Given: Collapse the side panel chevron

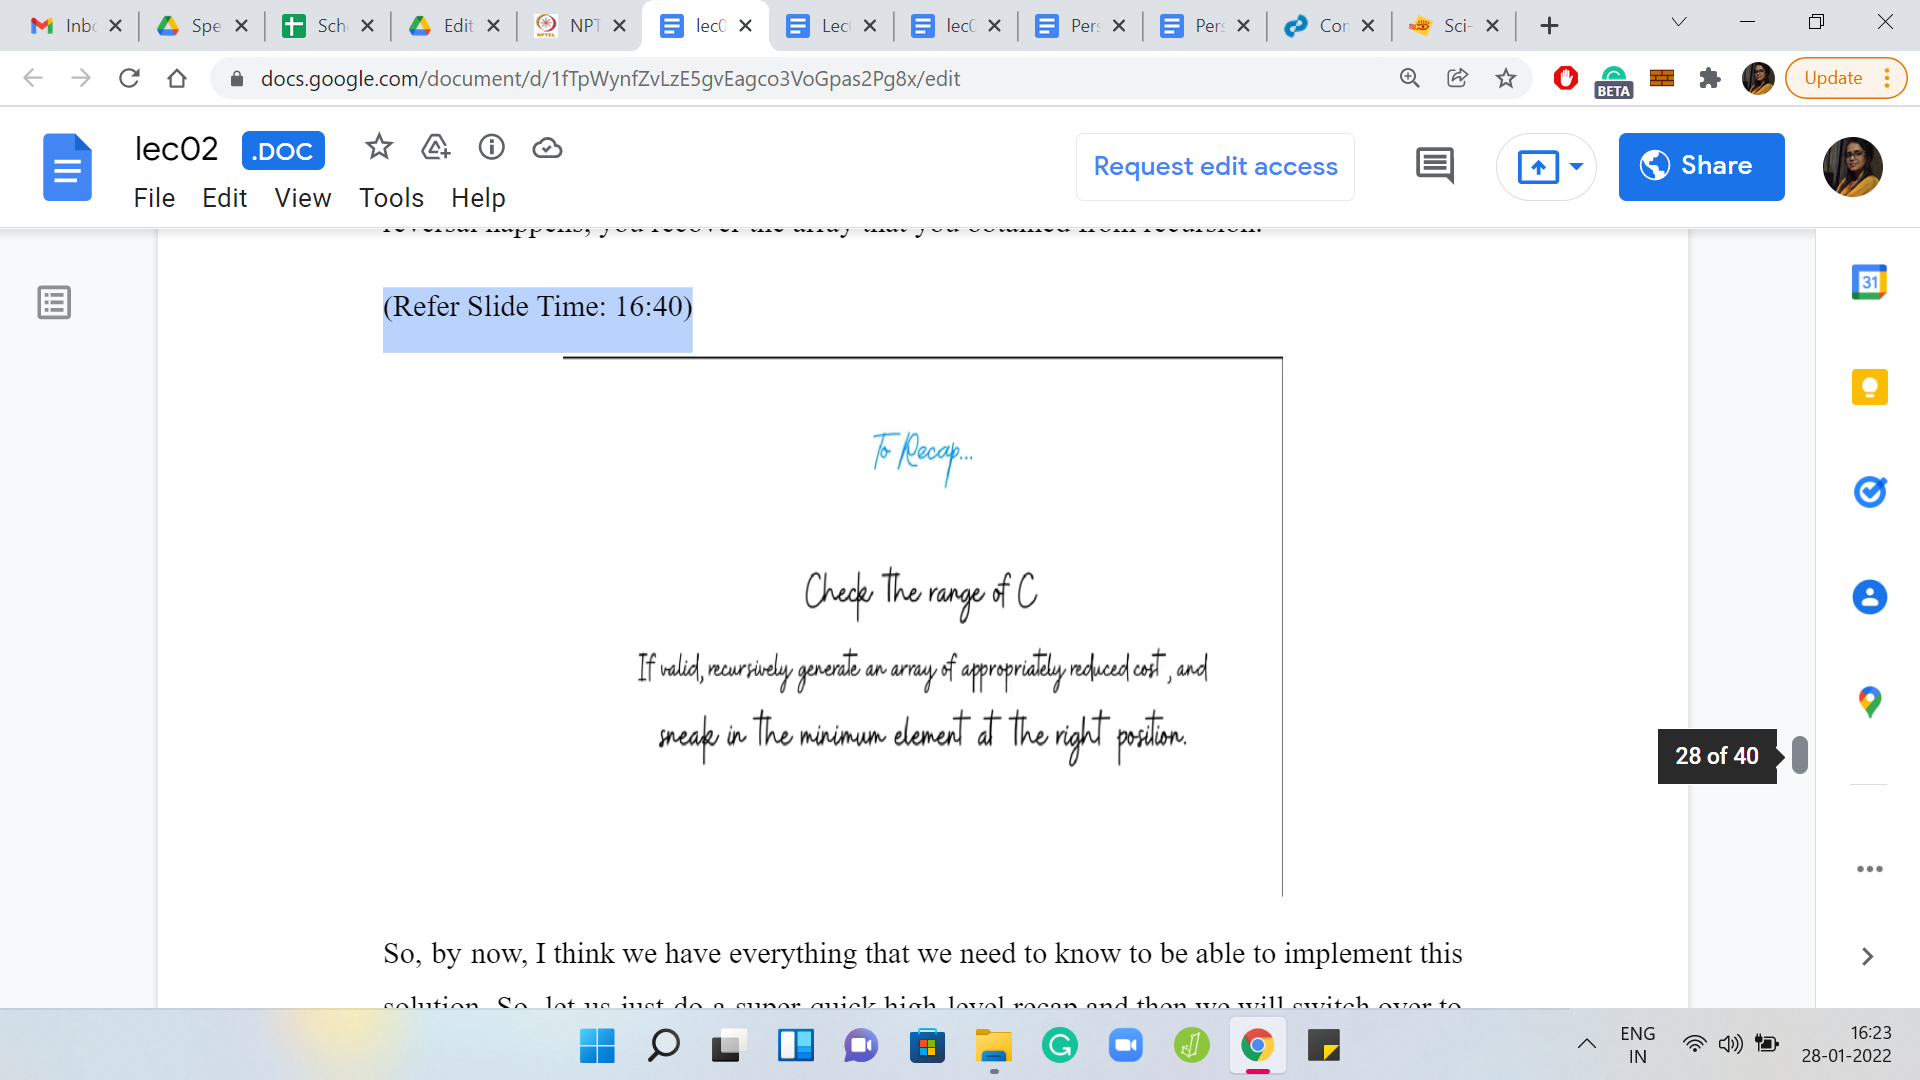Looking at the screenshot, I should 1866,956.
